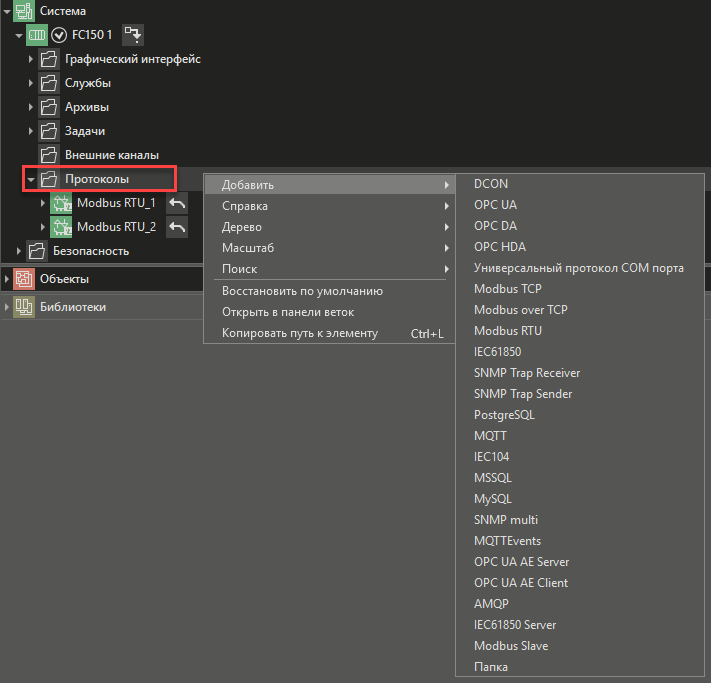Select the MQTT entry
The image size is (711, 683).
click(x=580, y=436)
